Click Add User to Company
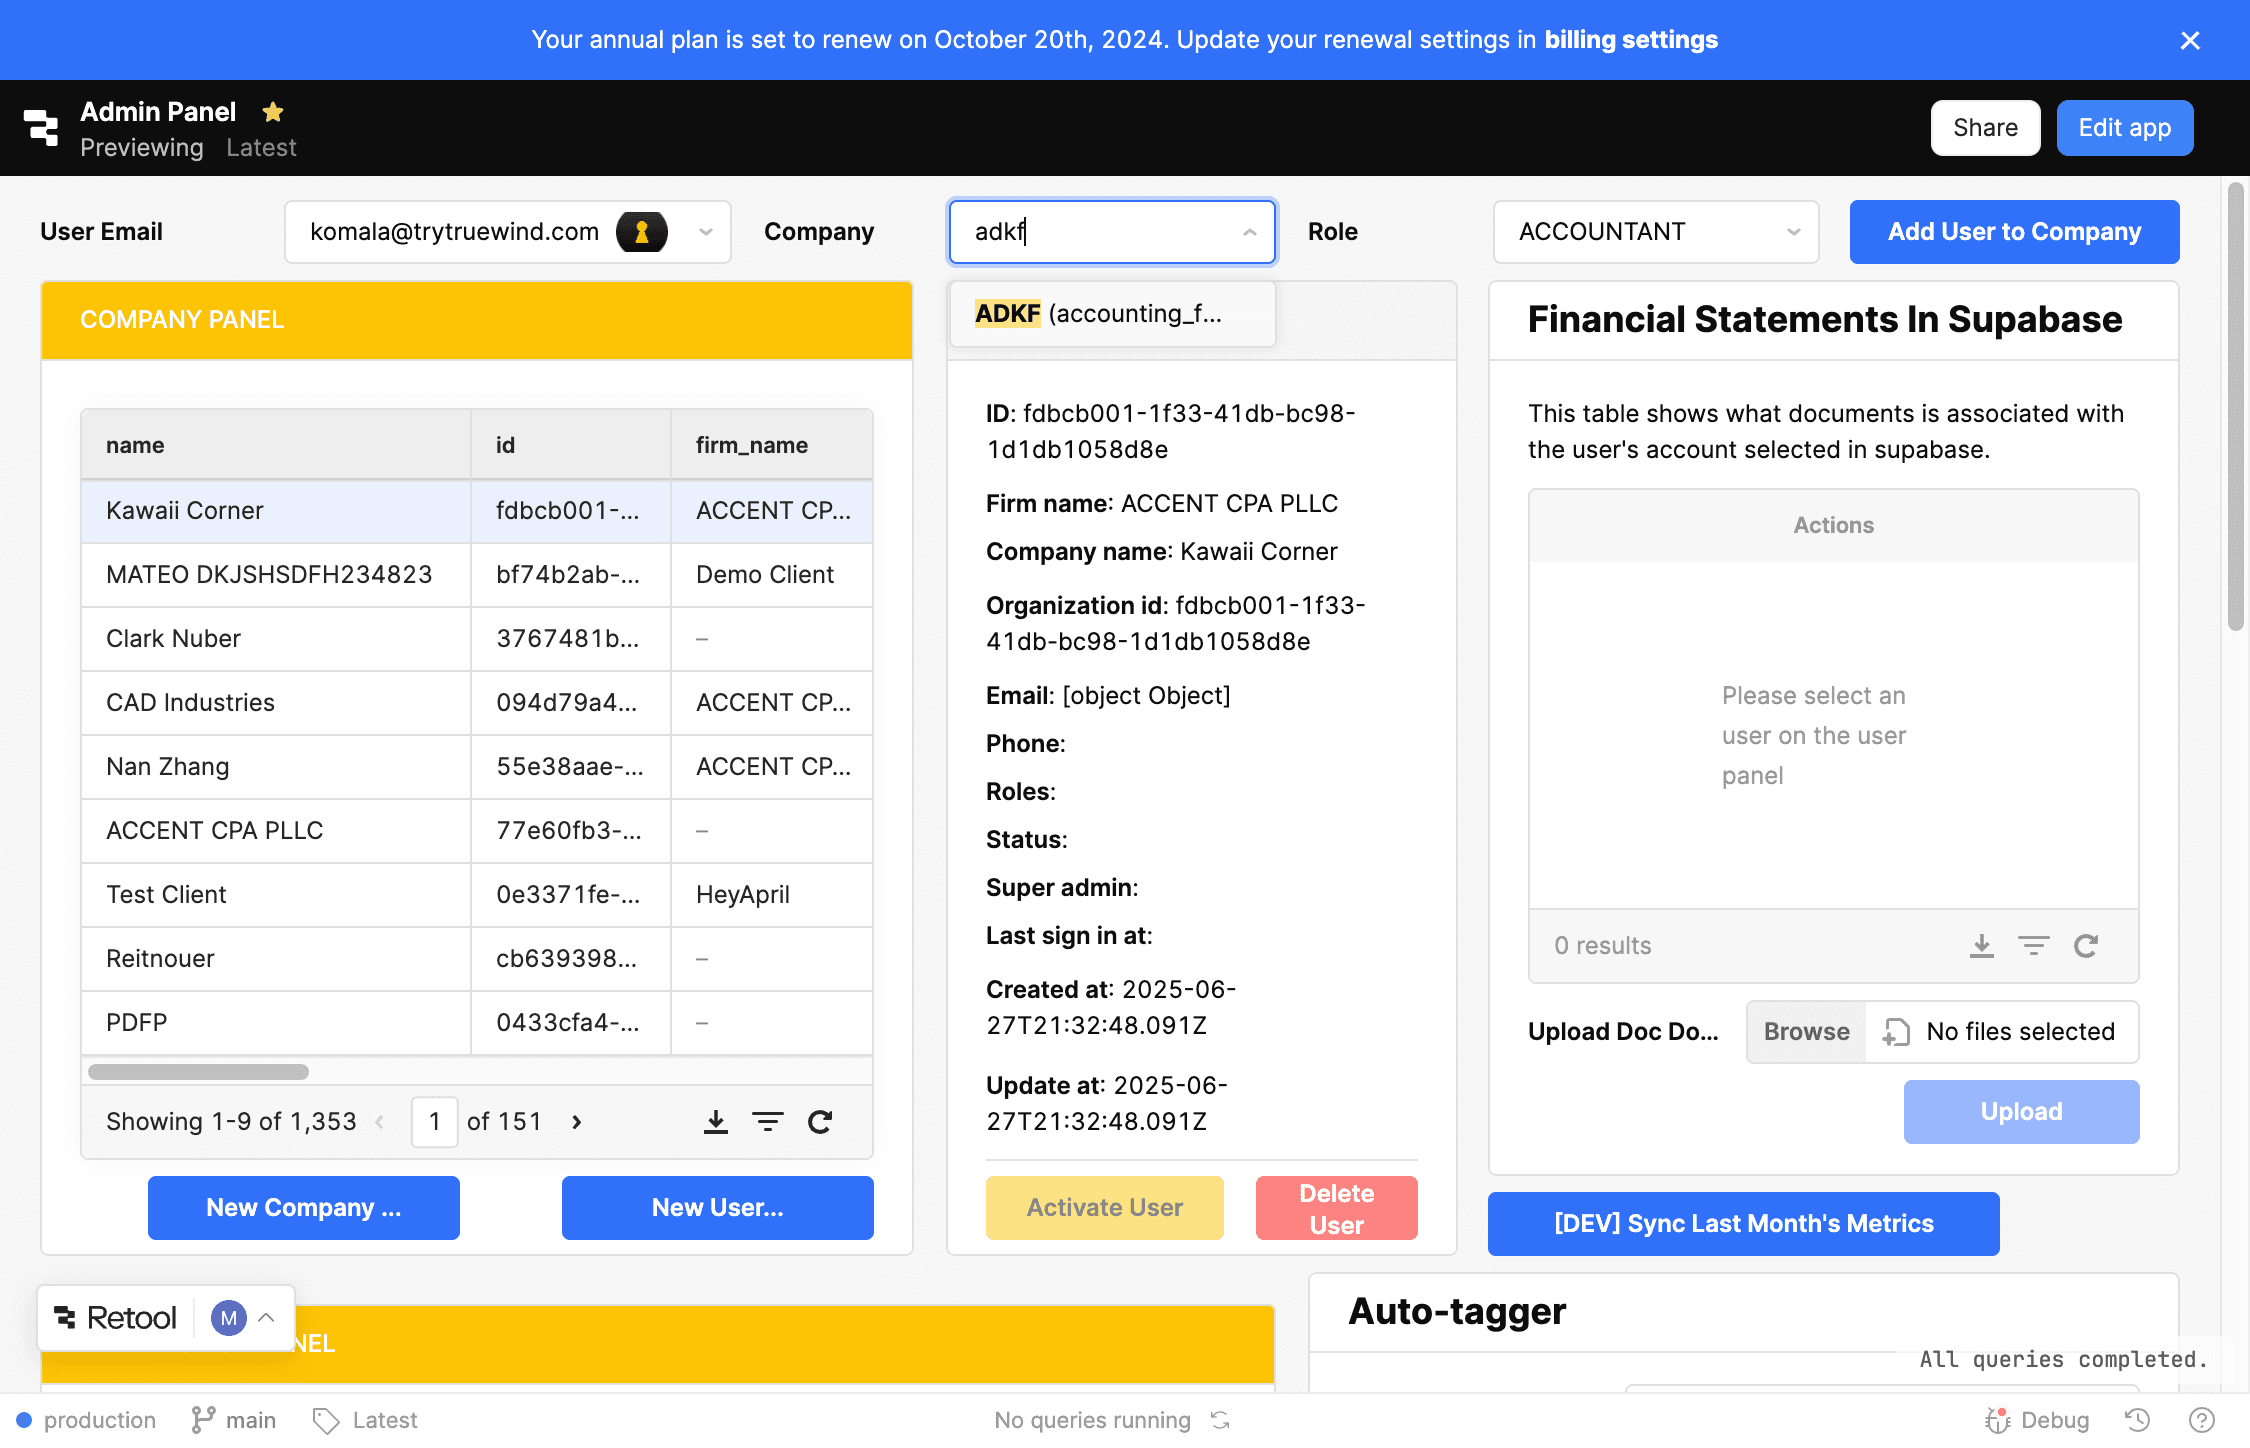 point(2014,231)
